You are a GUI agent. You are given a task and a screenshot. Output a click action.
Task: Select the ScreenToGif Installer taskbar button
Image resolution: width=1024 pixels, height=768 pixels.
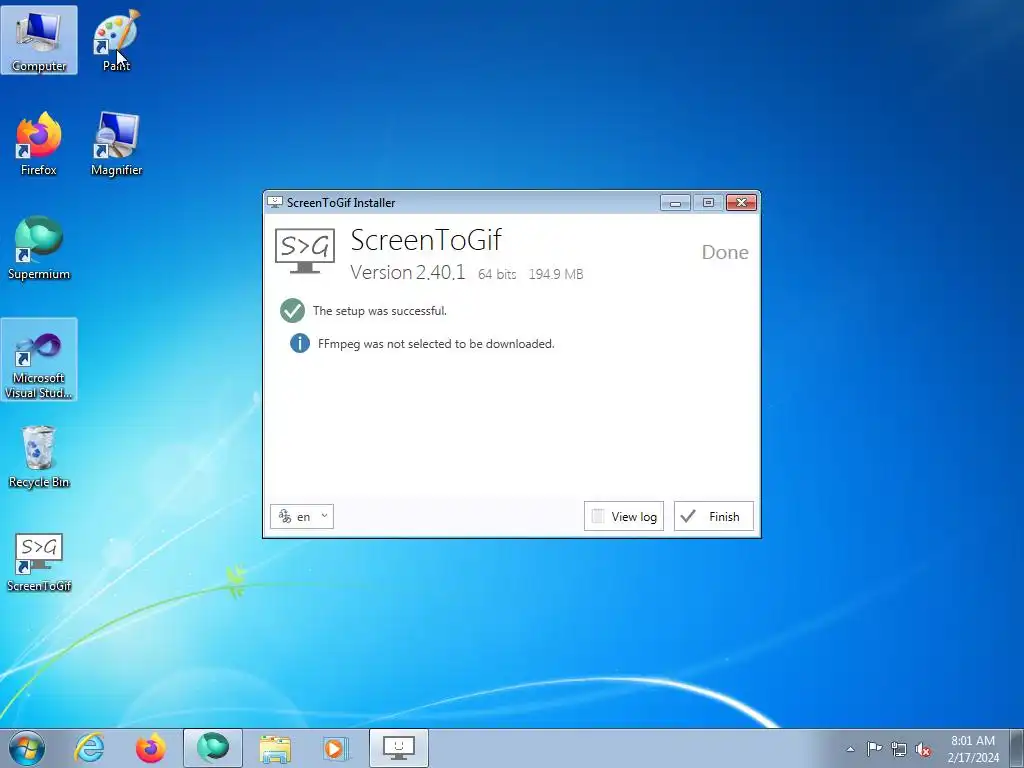coord(398,748)
